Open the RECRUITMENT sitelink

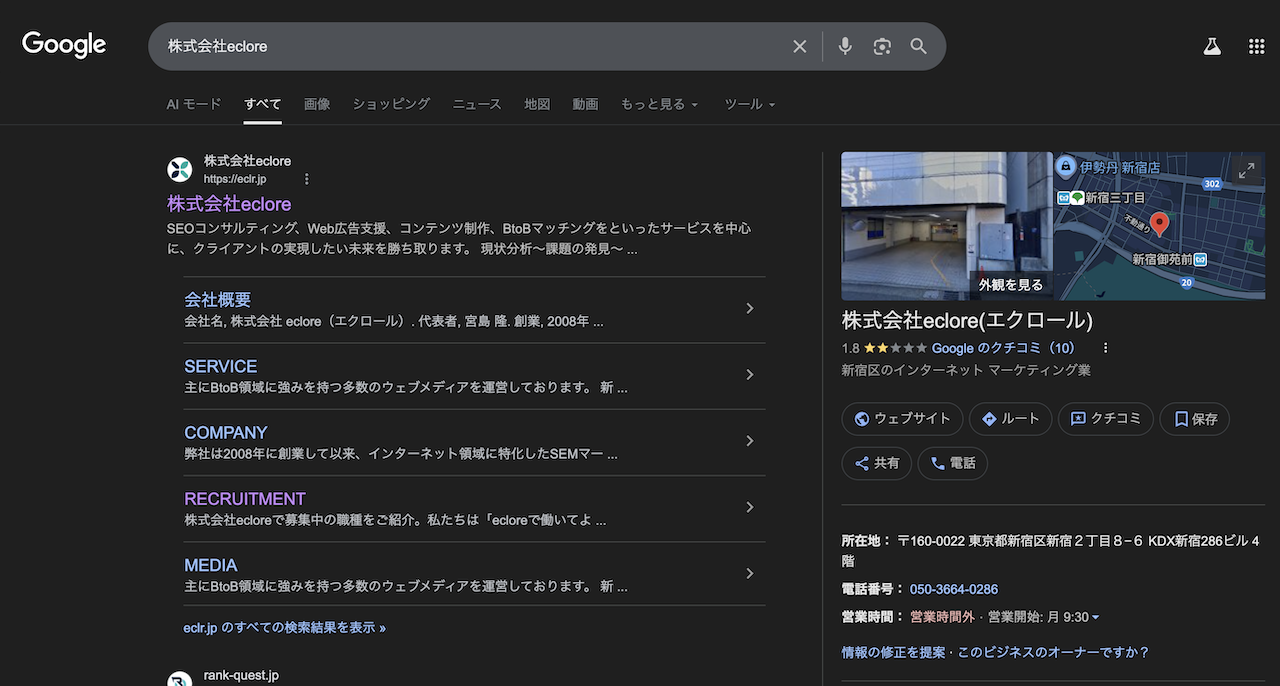click(245, 498)
